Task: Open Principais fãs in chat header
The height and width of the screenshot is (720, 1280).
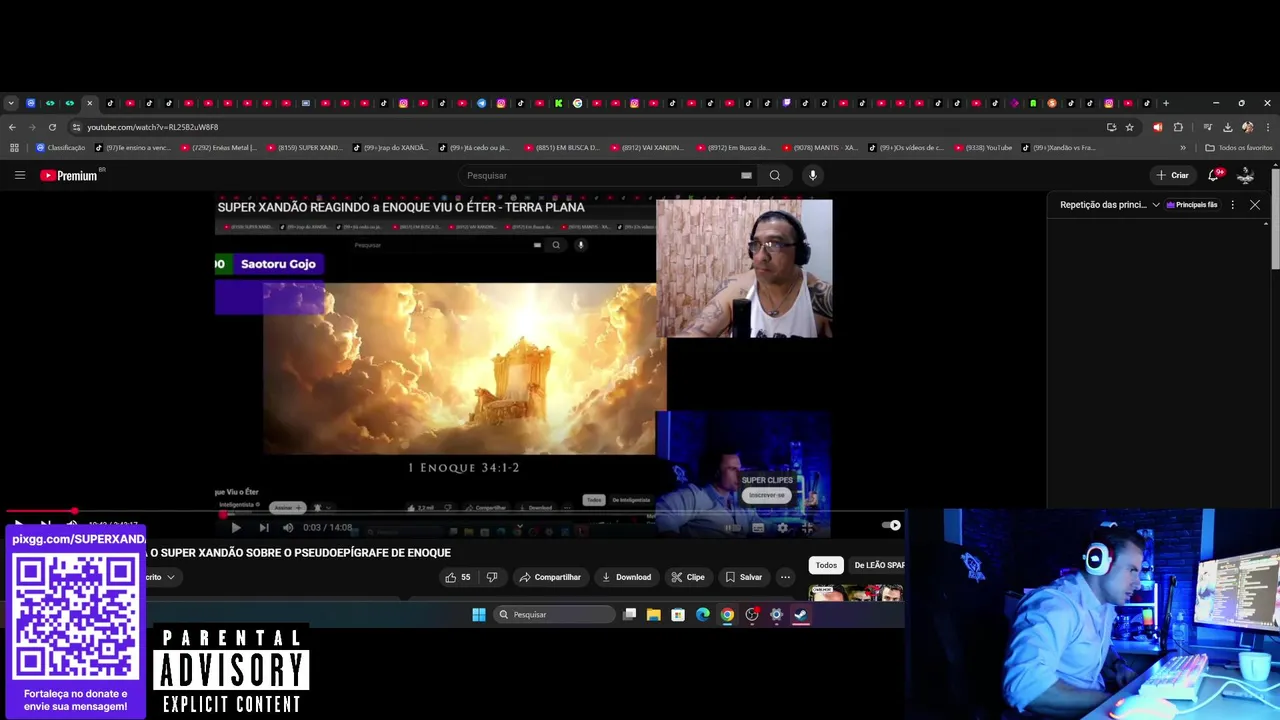Action: pos(1192,205)
